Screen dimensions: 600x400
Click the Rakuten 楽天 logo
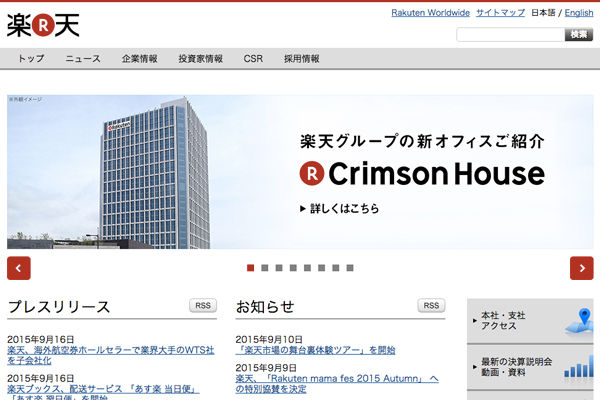tap(43, 25)
